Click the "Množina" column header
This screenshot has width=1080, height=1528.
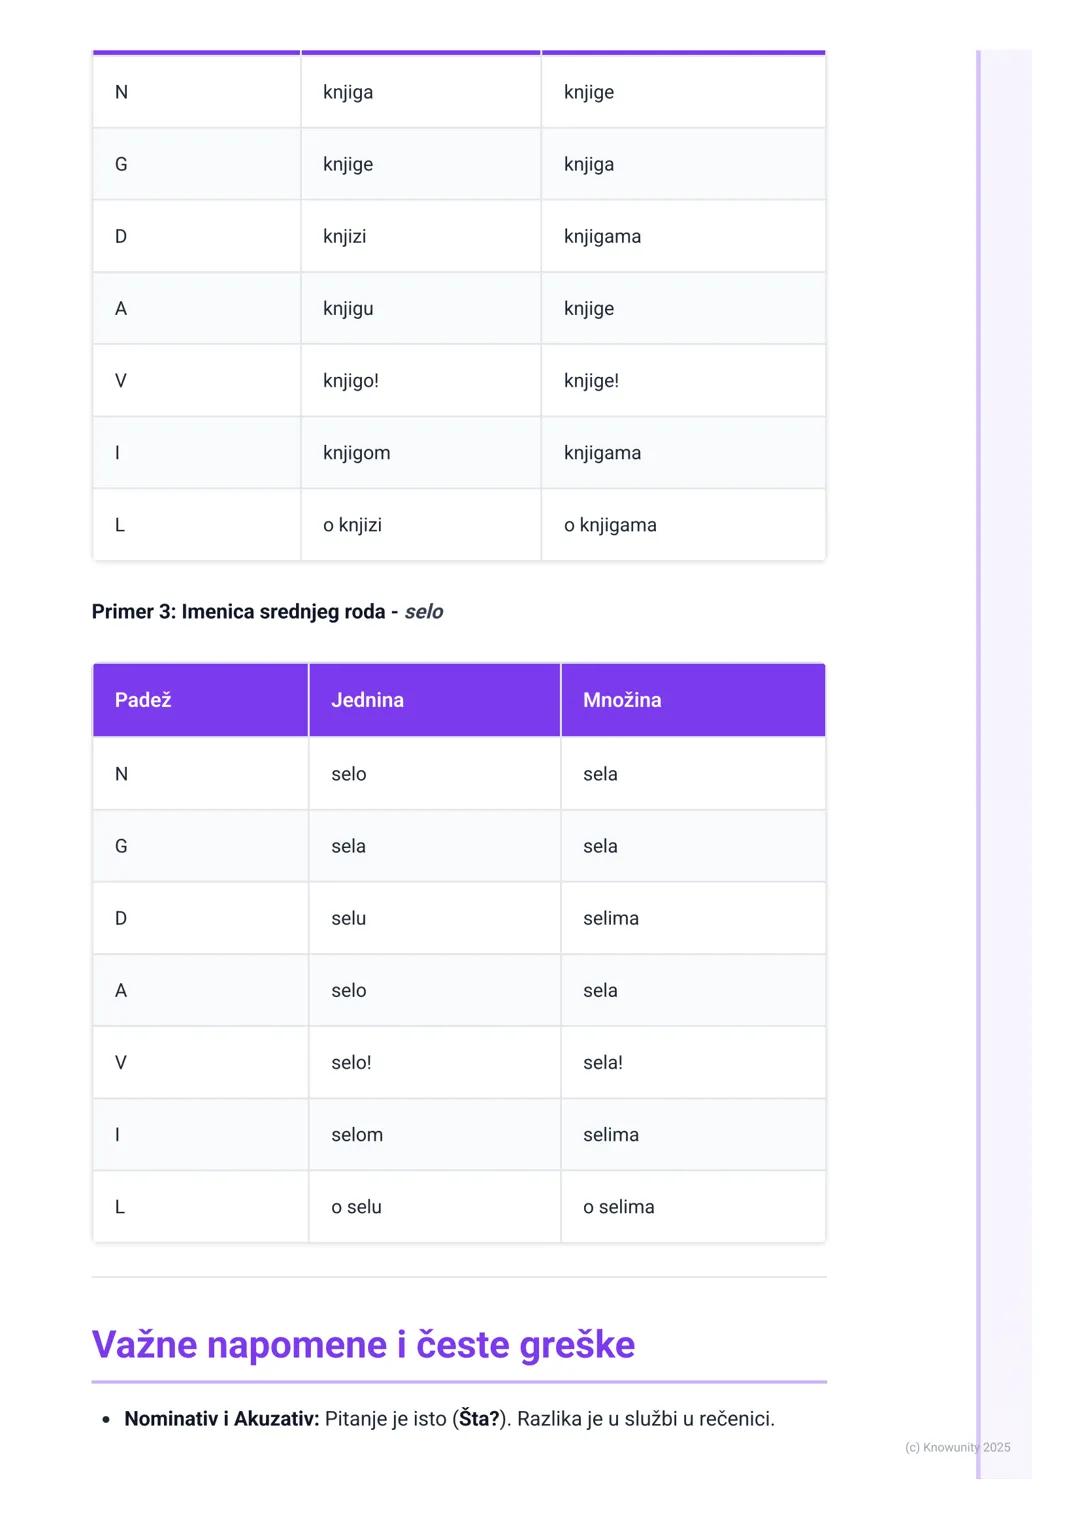coord(622,700)
